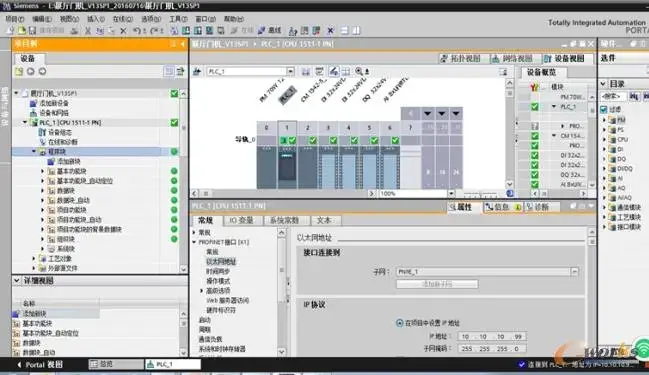
Task: Click the device view grid icon
Action: (x=346, y=71)
